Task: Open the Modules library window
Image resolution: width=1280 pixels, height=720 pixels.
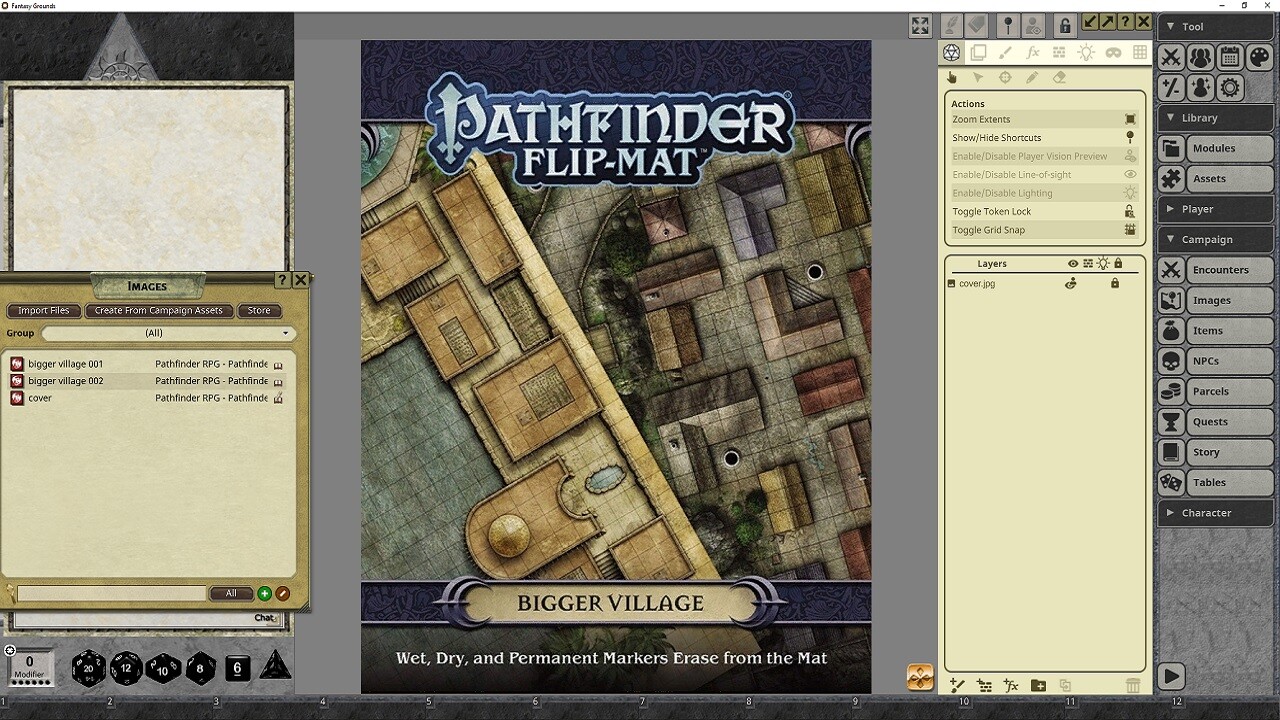Action: 1215,148
